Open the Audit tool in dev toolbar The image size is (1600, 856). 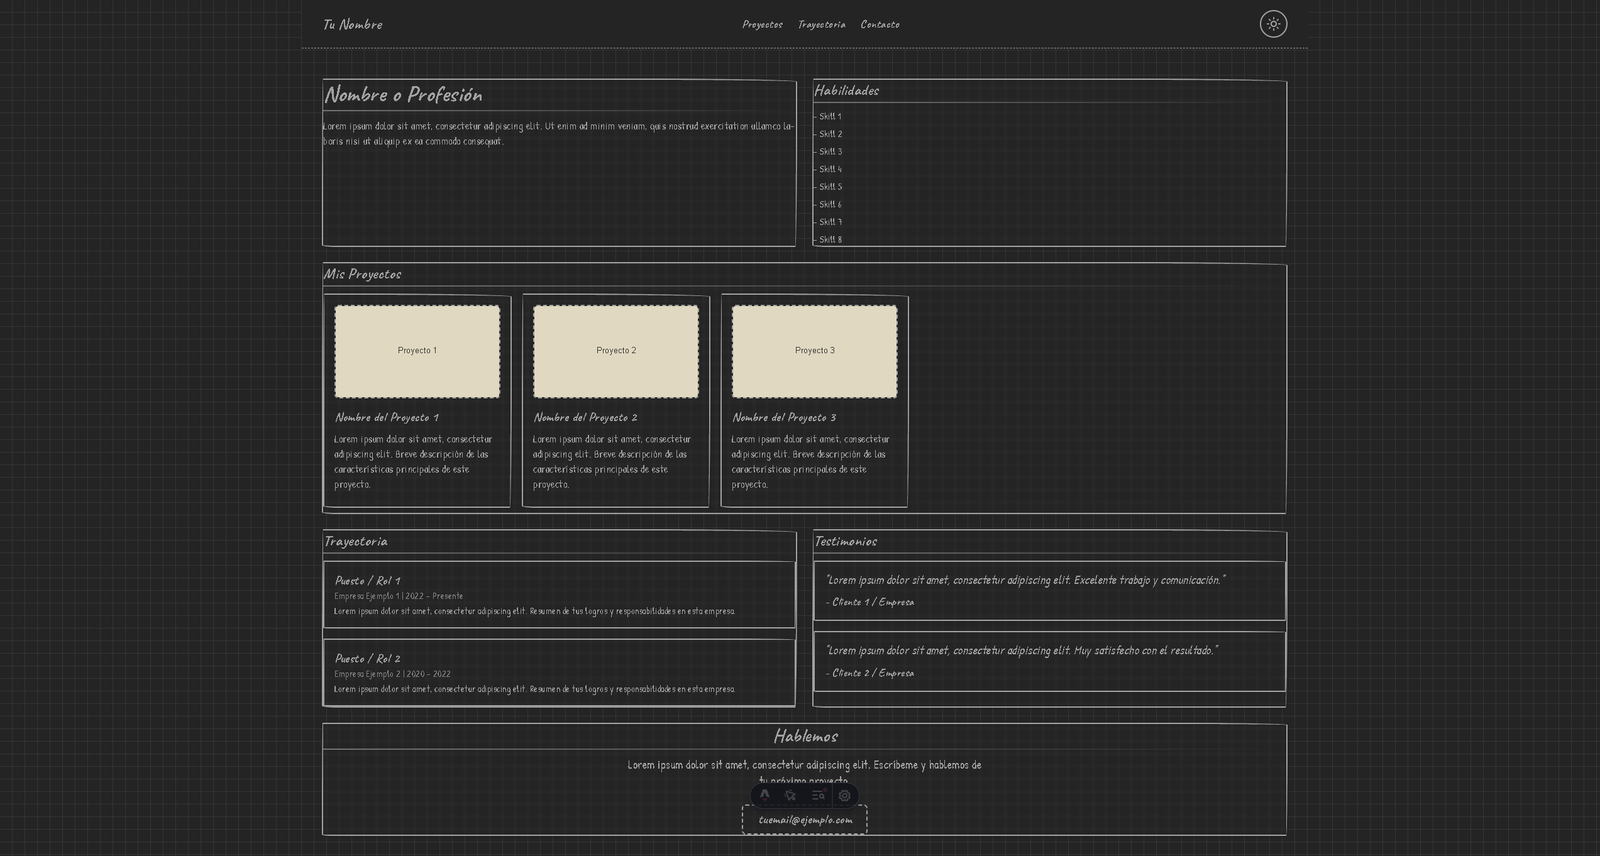point(818,795)
